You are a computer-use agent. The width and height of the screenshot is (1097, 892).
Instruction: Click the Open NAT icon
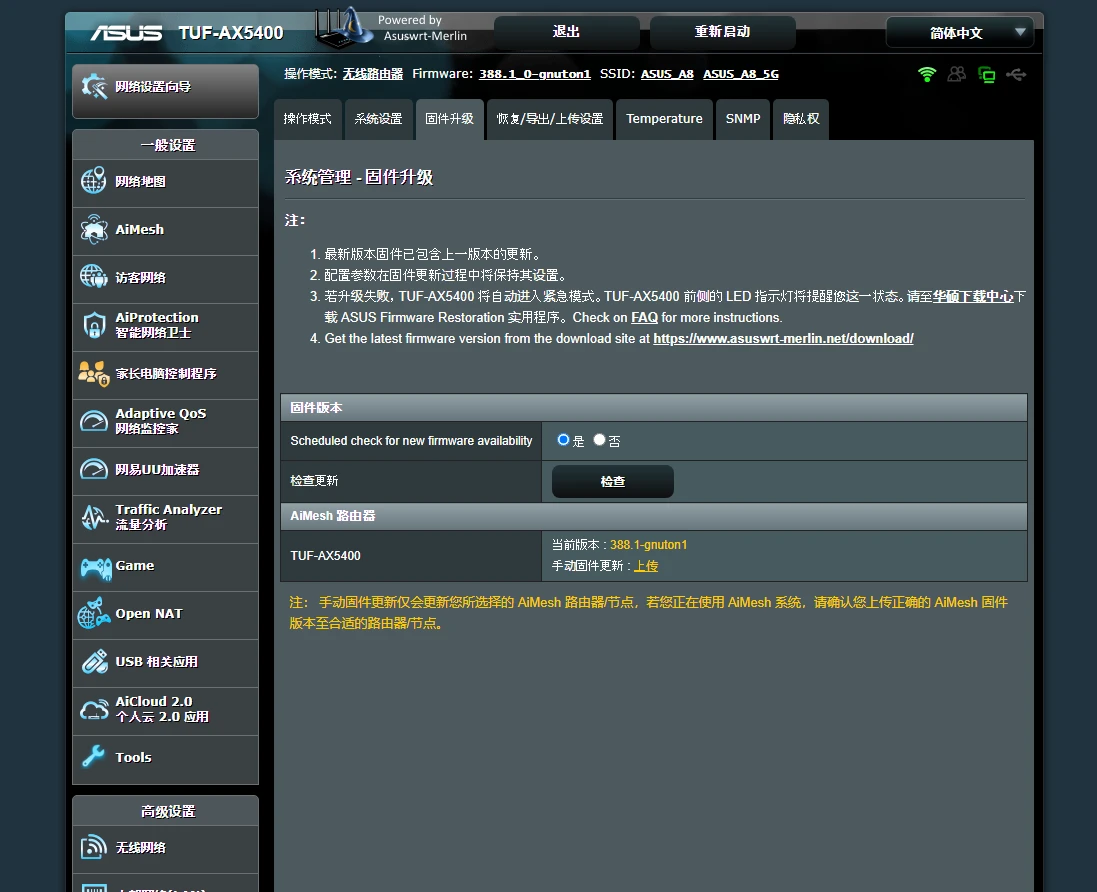click(94, 614)
